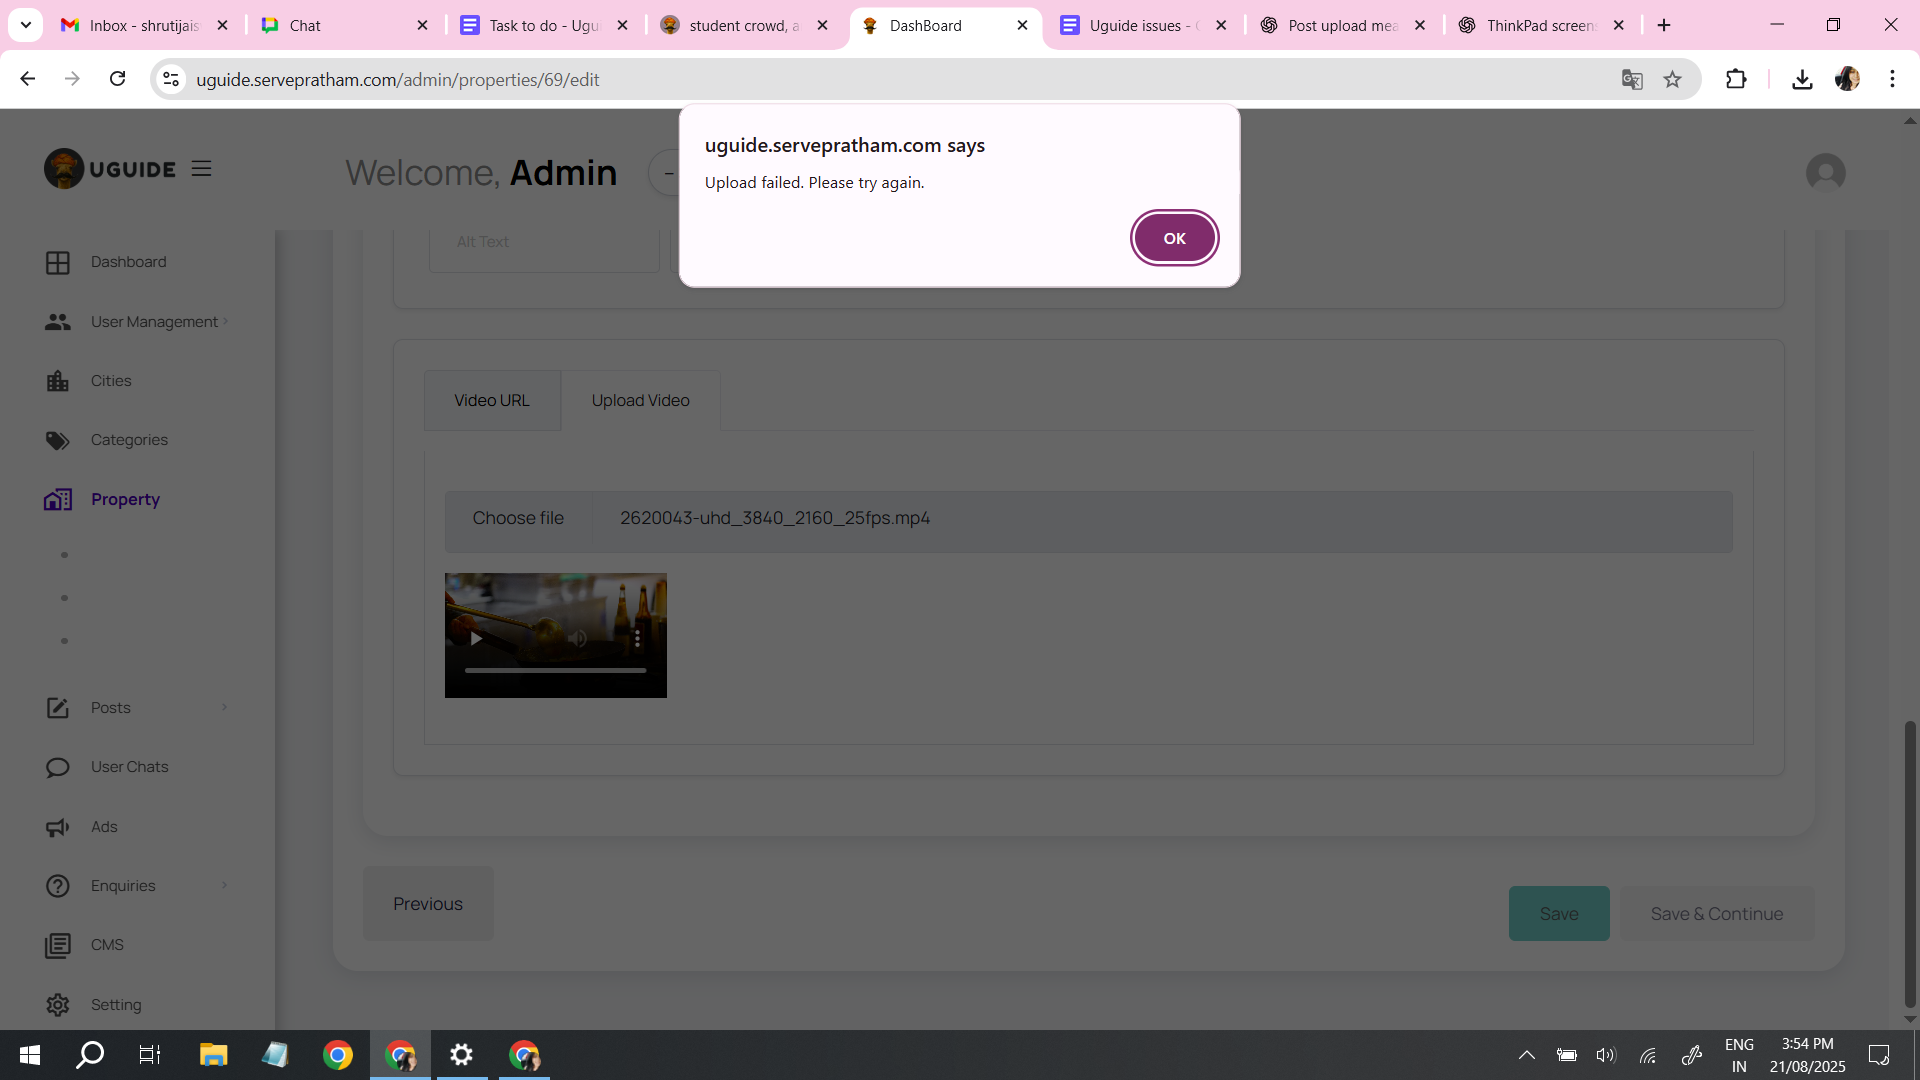Select the Upload Video tab
The width and height of the screenshot is (1920, 1080).
640,400
